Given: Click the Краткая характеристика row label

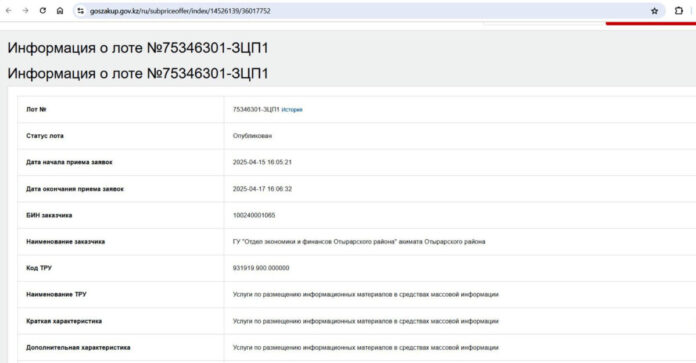Looking at the screenshot, I should tap(64, 321).
